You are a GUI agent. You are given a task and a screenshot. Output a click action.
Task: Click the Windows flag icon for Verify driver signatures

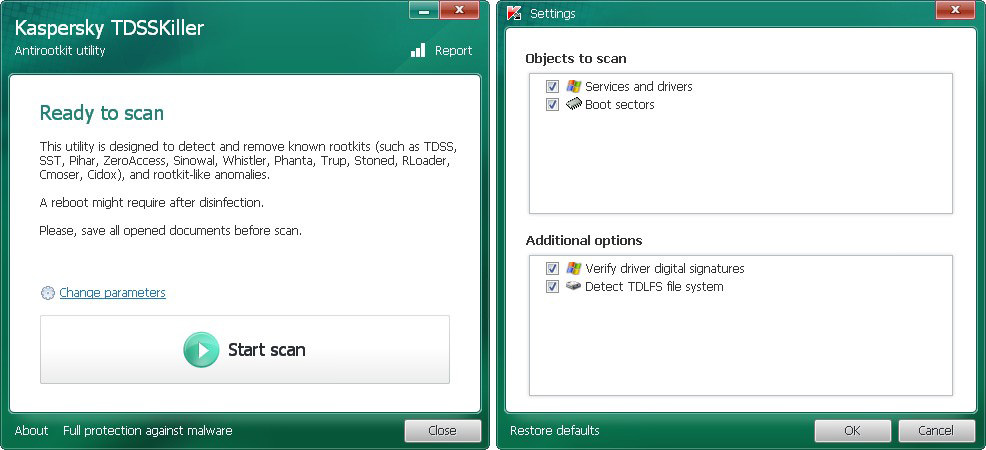[573, 268]
